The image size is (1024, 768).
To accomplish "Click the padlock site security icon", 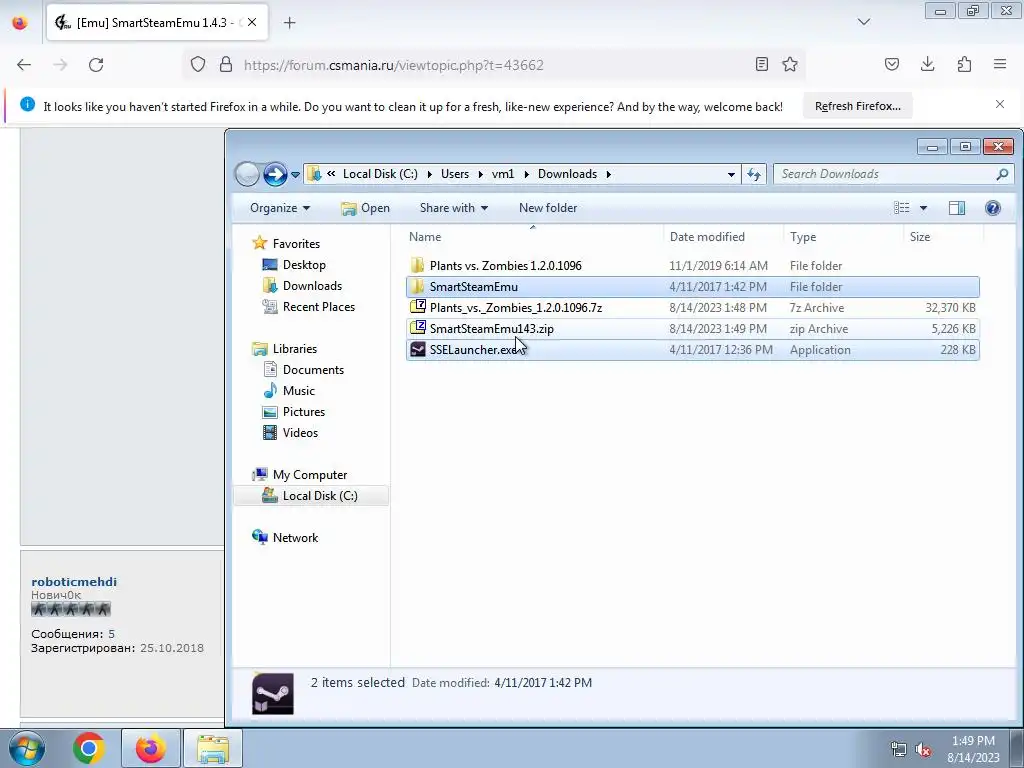I will point(226,65).
